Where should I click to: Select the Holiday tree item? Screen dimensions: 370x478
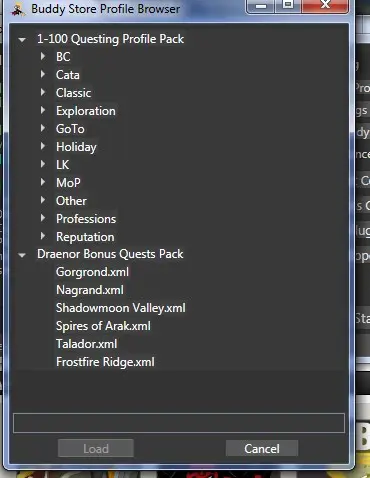pyautogui.click(x=76, y=147)
